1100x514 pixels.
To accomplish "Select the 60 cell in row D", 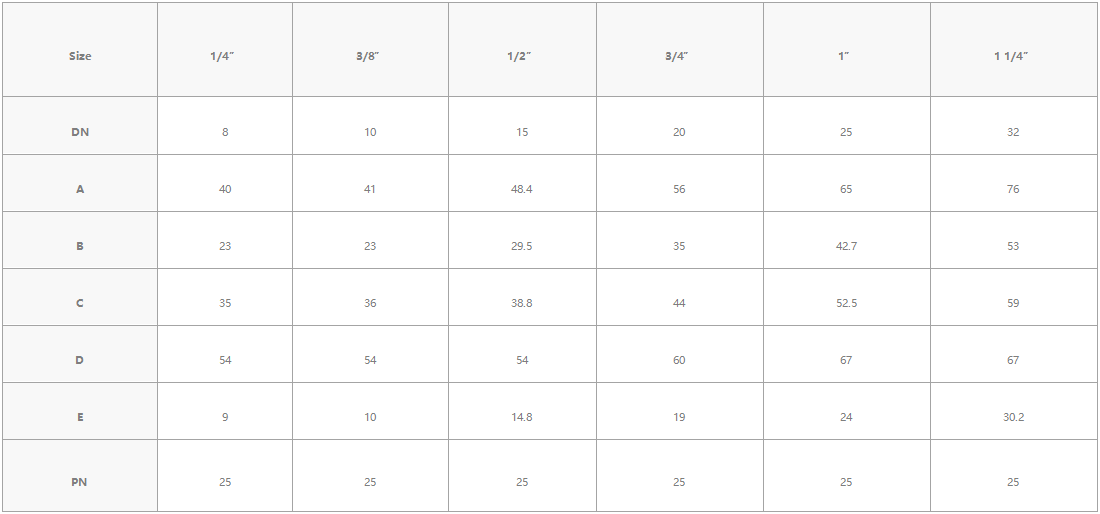I will coord(679,360).
